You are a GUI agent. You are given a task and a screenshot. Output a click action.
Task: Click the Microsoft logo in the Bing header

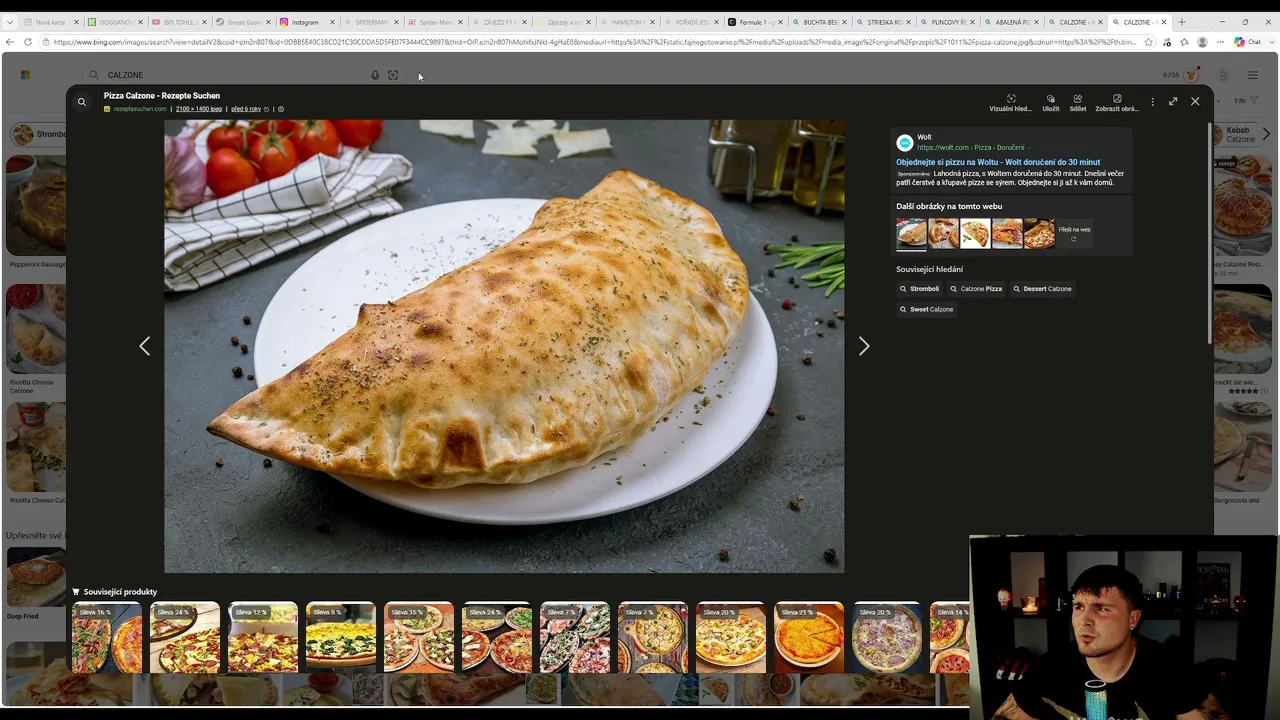click(x=25, y=75)
